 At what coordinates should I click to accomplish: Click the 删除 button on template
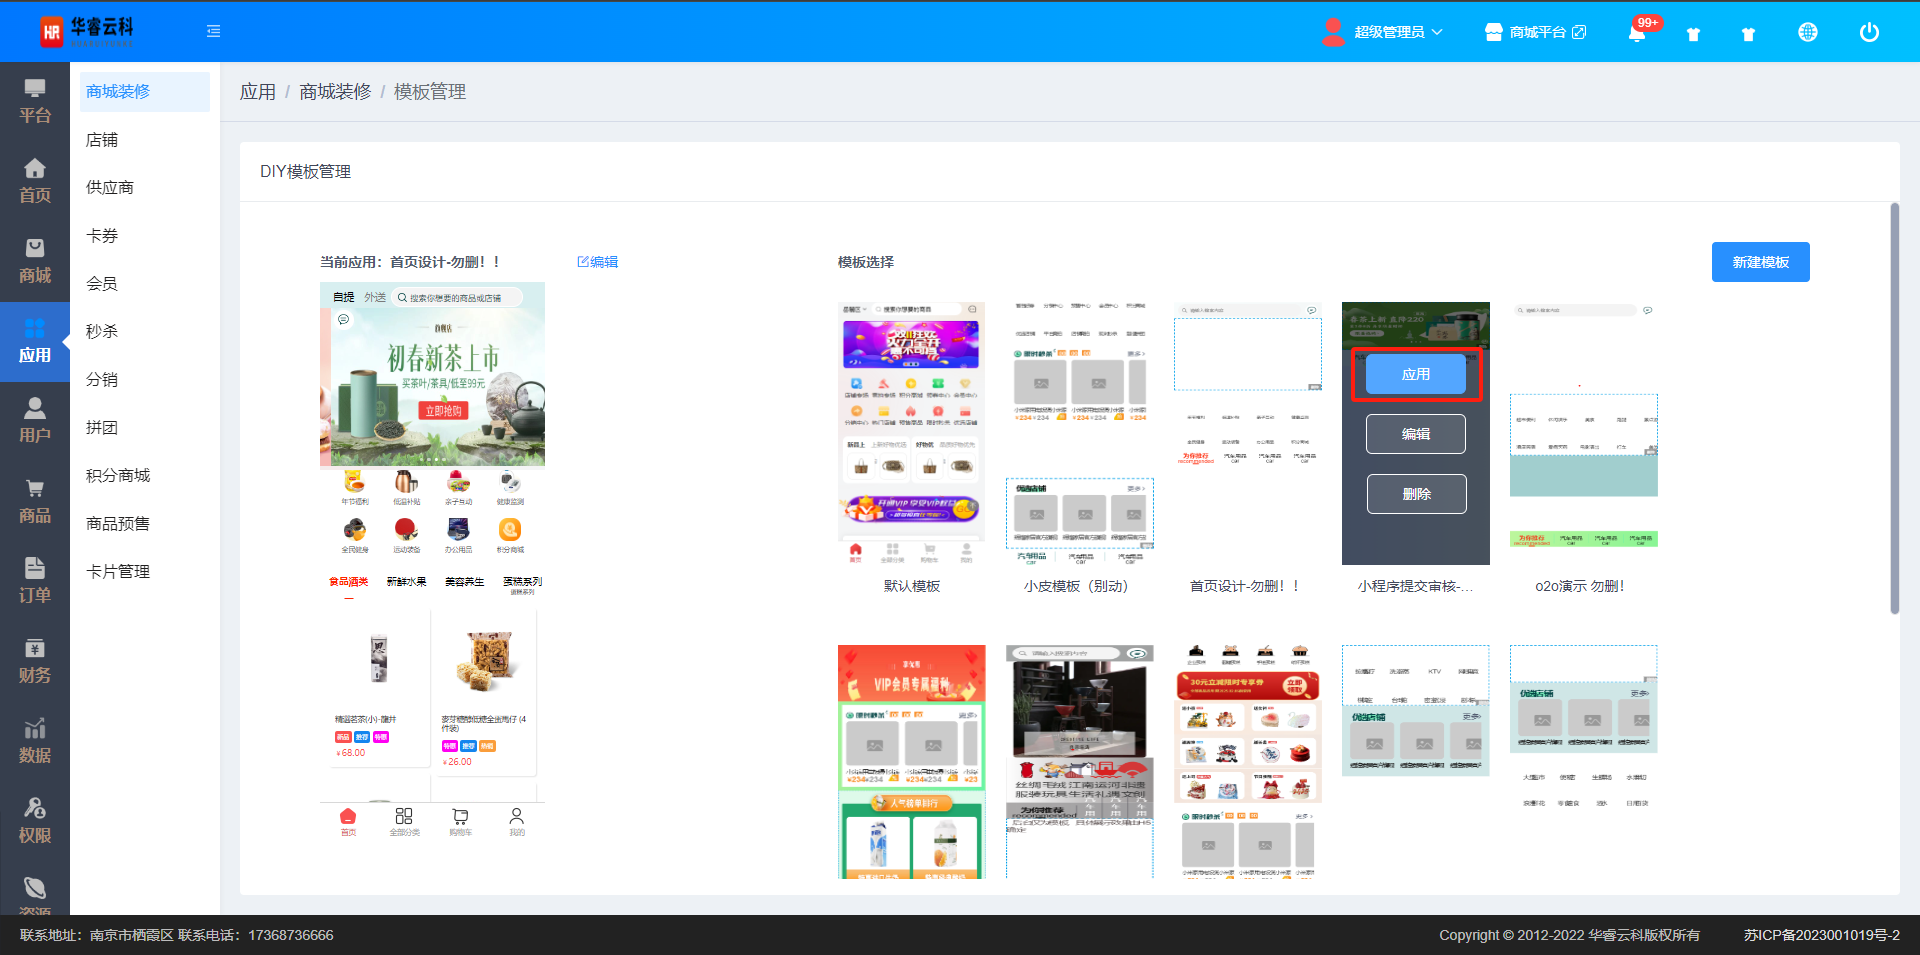coord(1415,494)
